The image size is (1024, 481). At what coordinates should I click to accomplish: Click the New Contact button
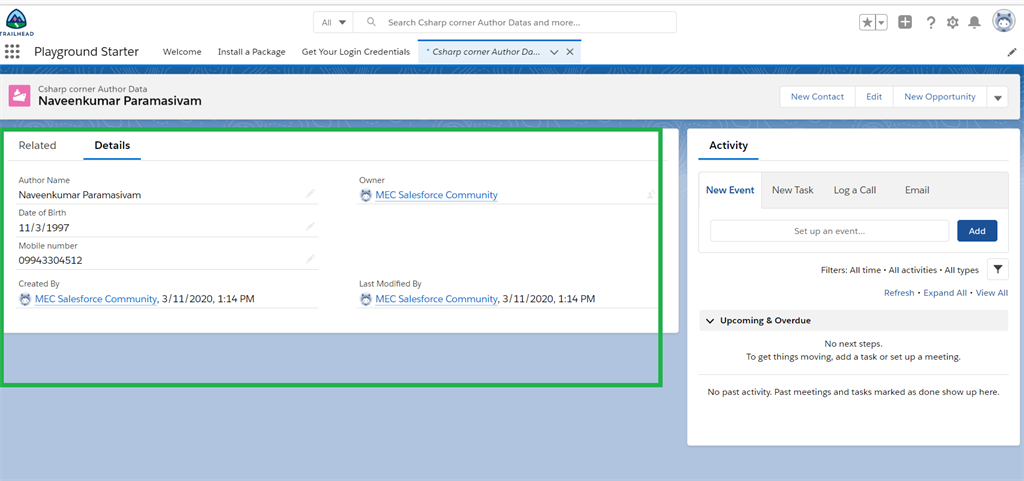(x=818, y=97)
